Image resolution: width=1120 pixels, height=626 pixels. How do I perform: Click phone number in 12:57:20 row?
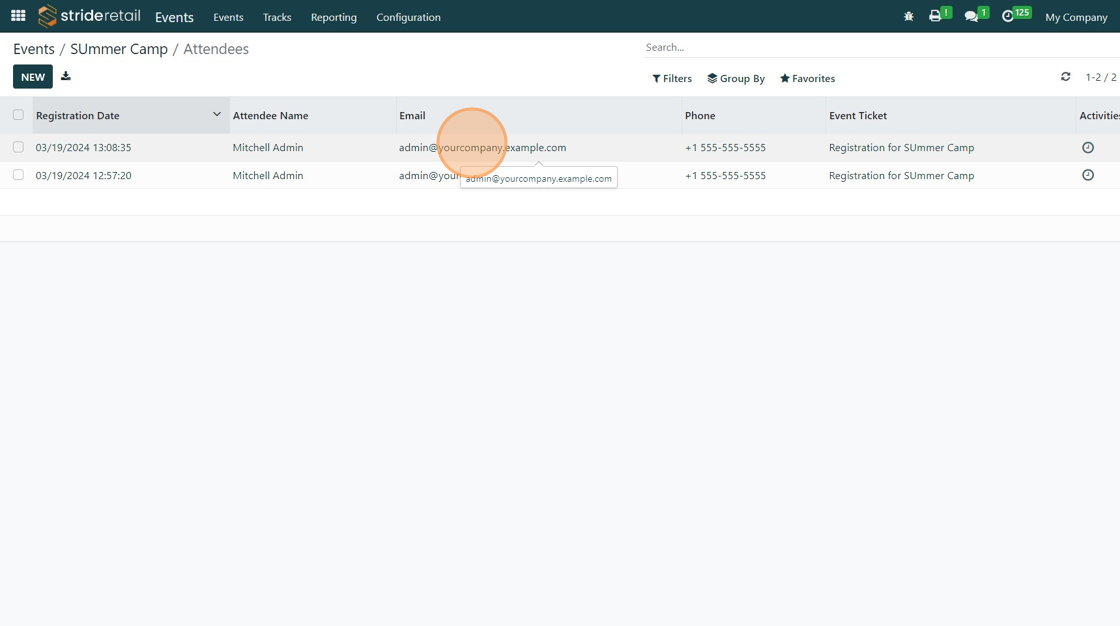click(725, 175)
